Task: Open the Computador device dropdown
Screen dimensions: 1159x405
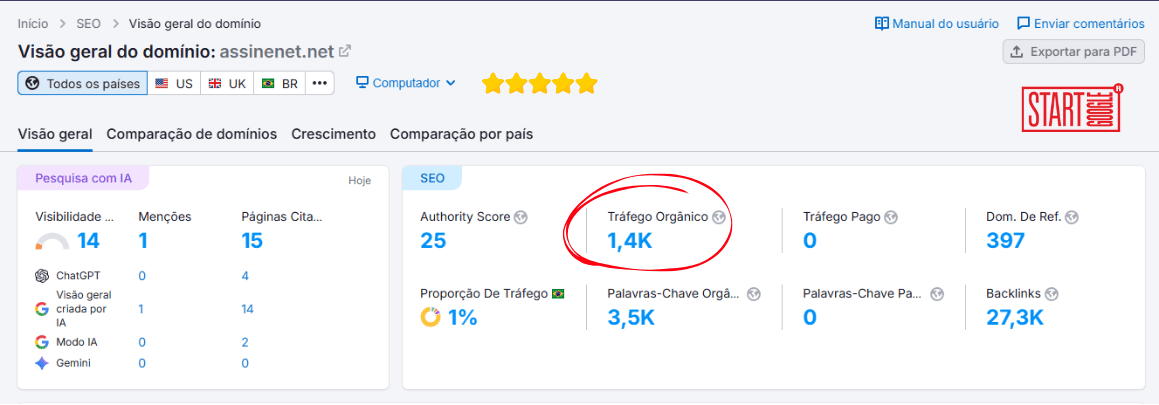Action: click(406, 83)
